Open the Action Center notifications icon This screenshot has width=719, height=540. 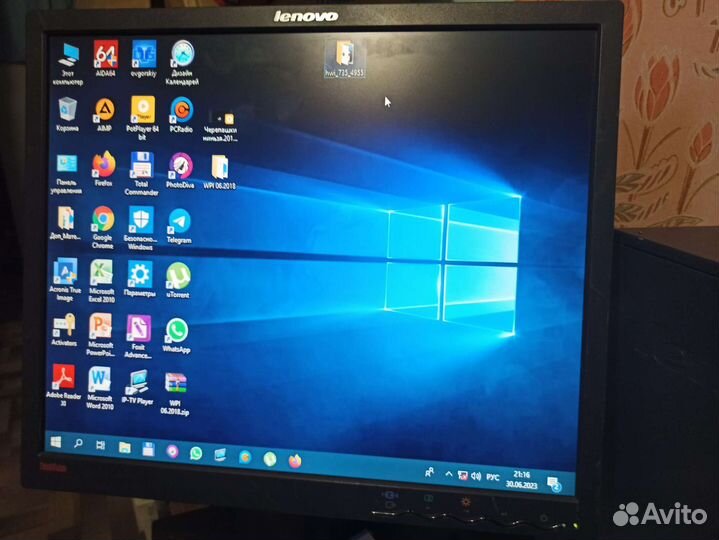554,483
